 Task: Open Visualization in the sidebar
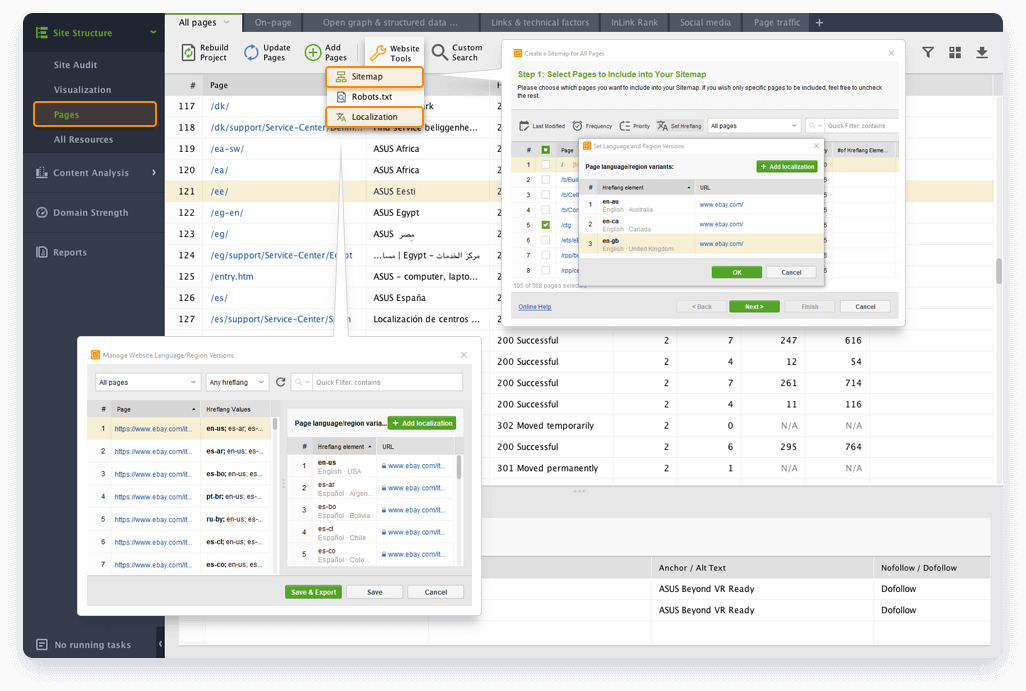pos(82,90)
